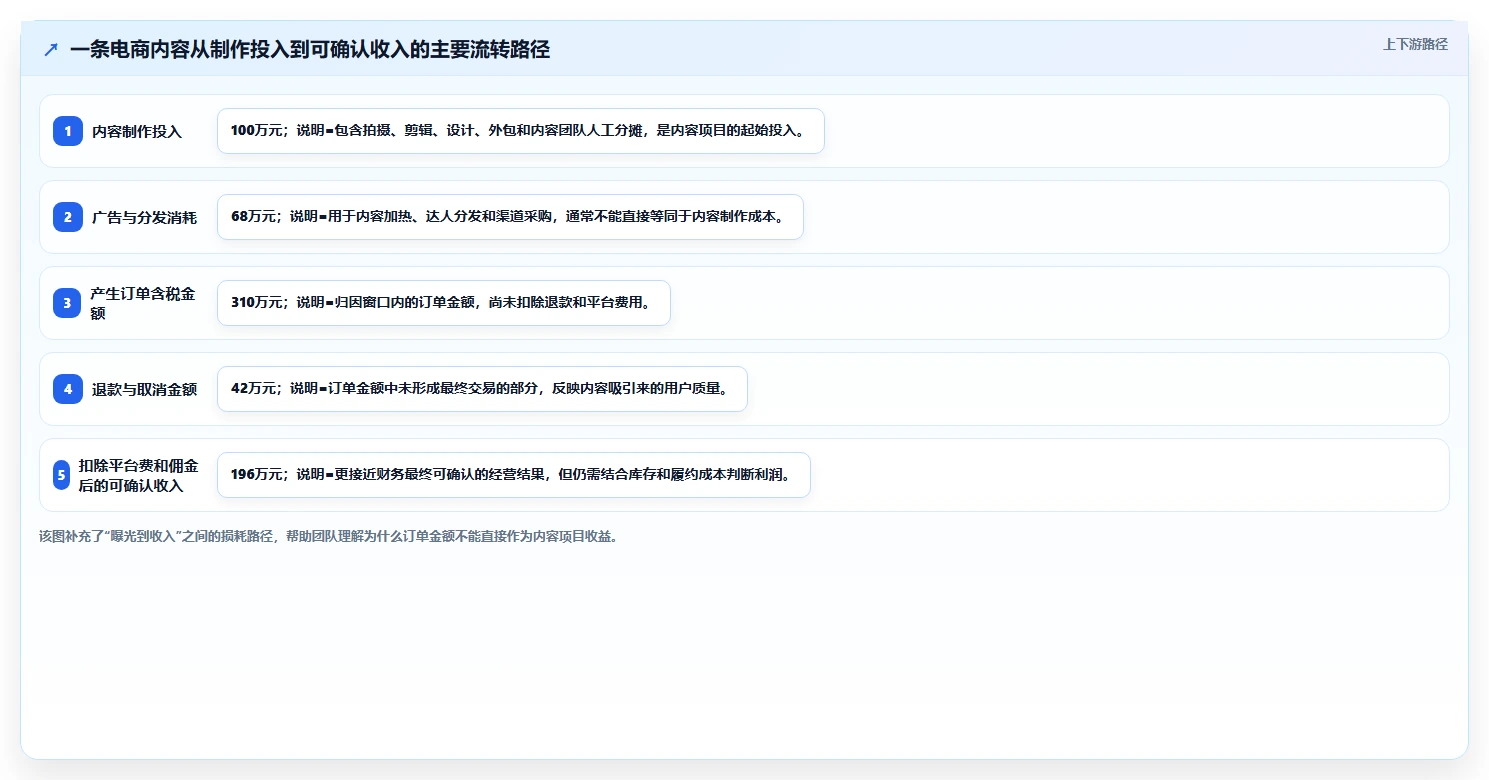
Task: Open the 196万元 description box
Action: pyautogui.click(x=514, y=475)
